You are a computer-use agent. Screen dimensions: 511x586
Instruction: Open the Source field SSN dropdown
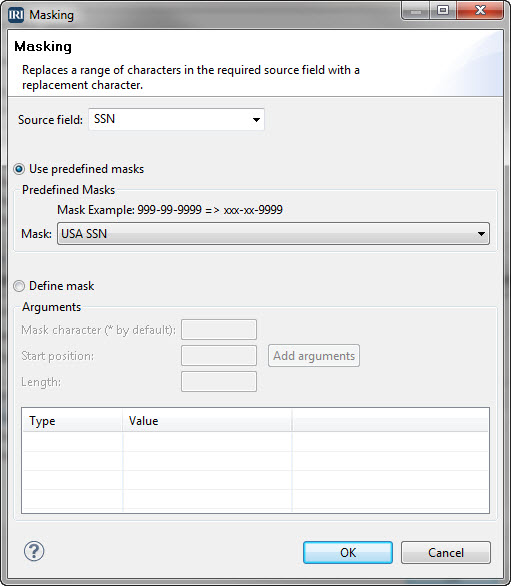point(176,120)
